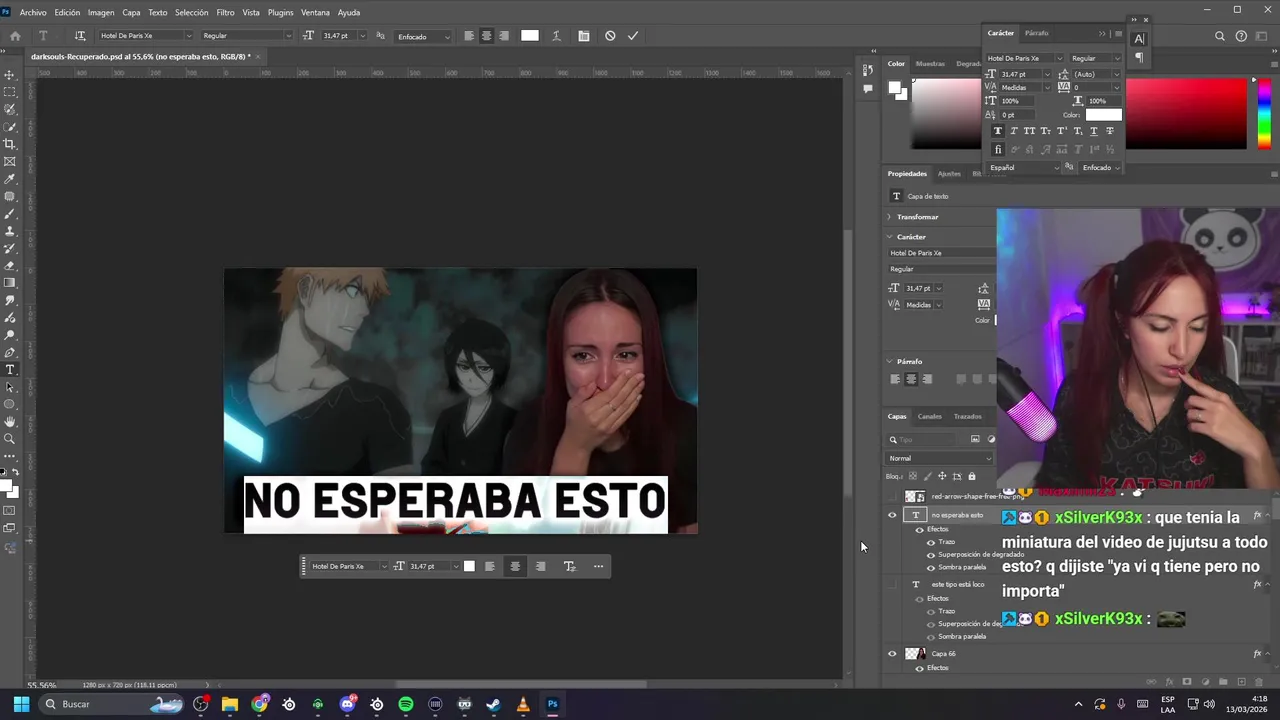
Task: Select the Gradient tool
Action: point(10,283)
